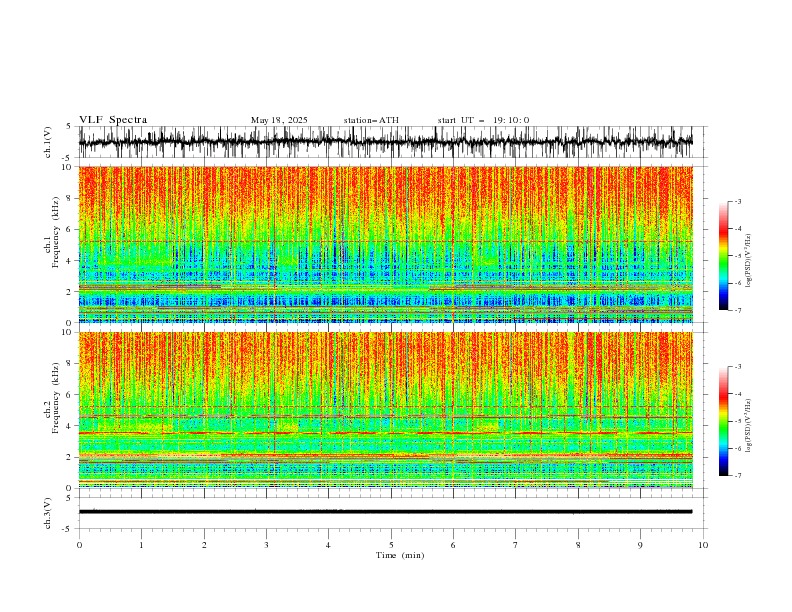Click the red 3.5 kHz line in ch.2
792x612 pixels.
point(386,433)
